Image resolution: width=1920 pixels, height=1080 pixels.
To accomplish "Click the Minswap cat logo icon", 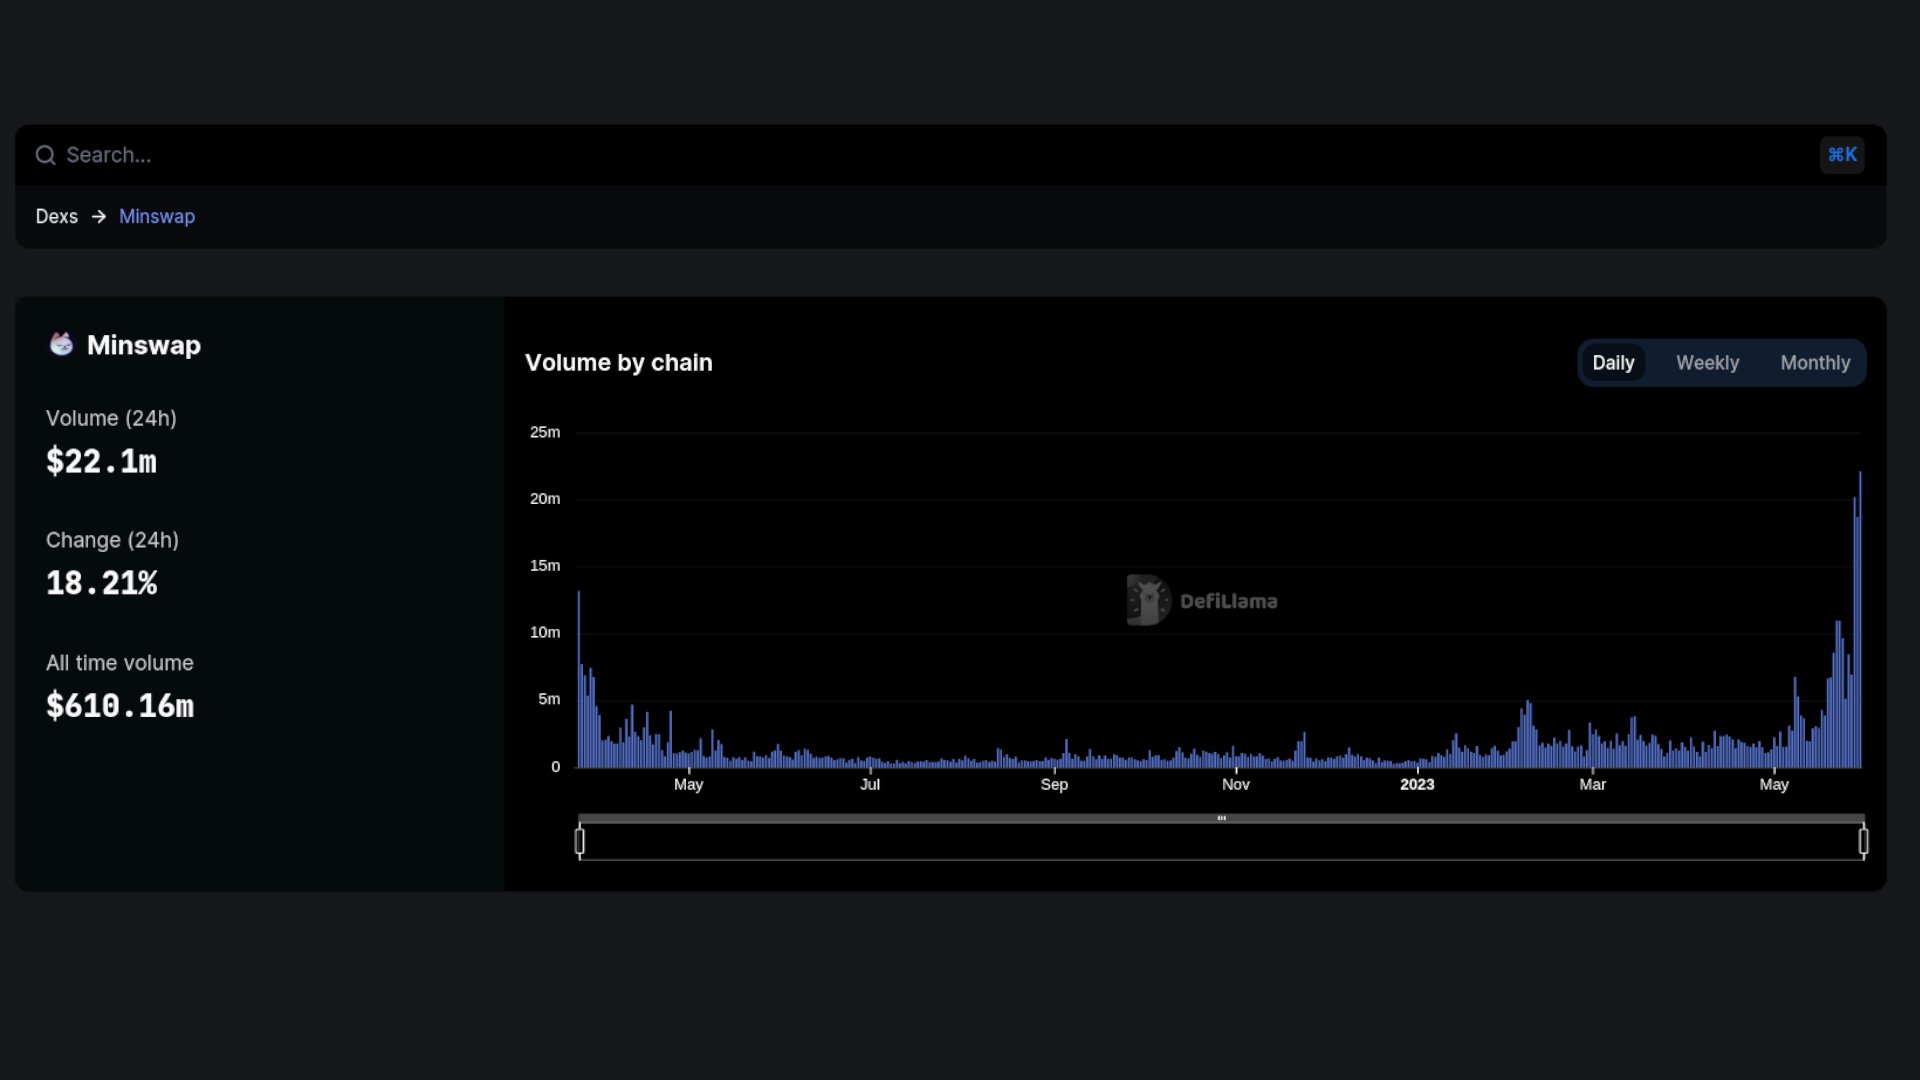I will coord(62,345).
